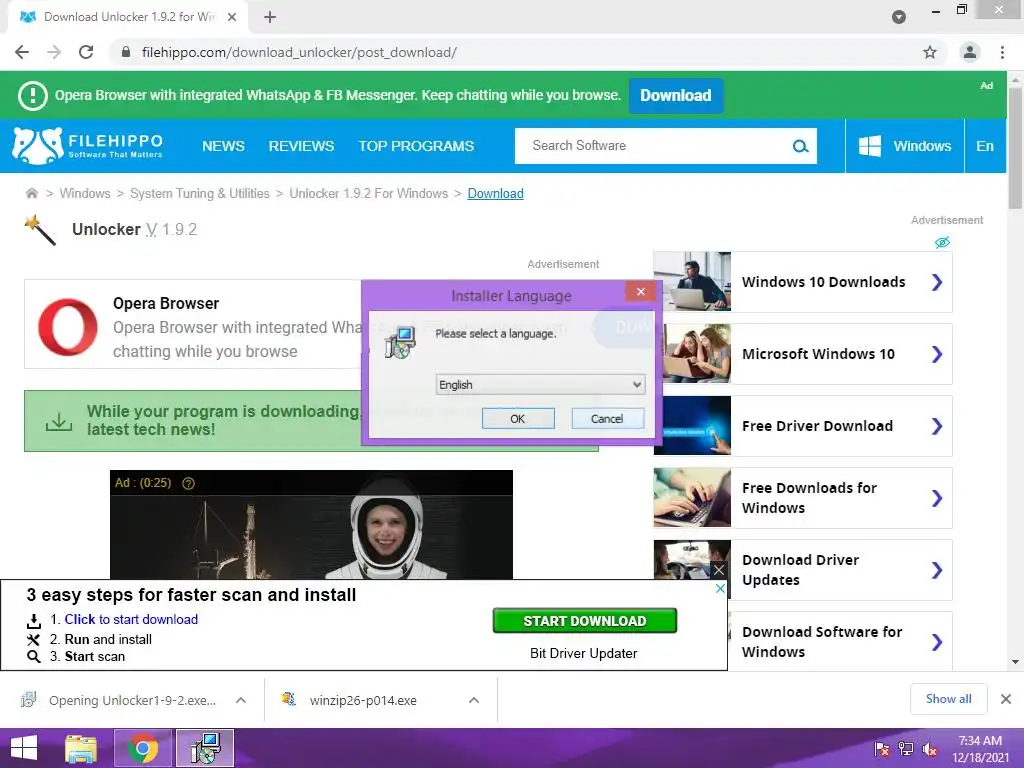This screenshot has height=768, width=1024.
Task: Confirm language with OK button
Action: pos(518,419)
